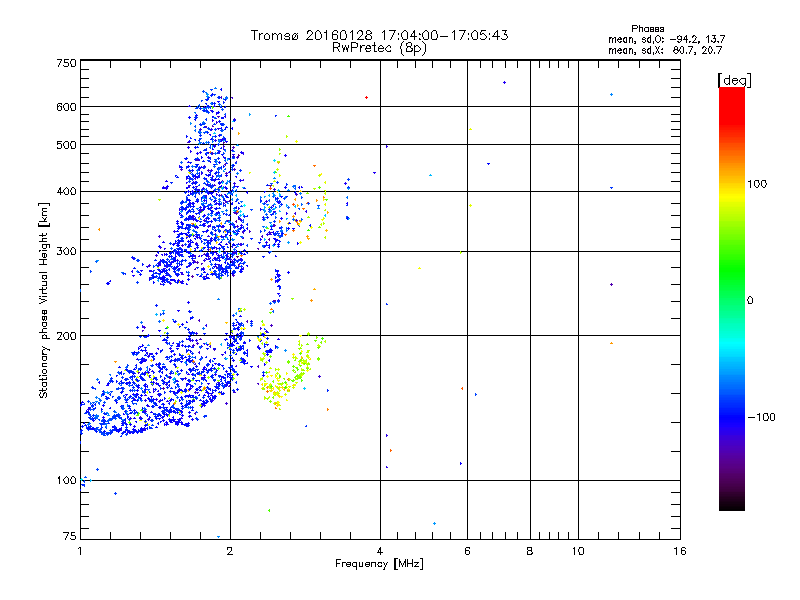This screenshot has width=800, height=600.
Task: Click the x-axis tick label '1'
Action: click(80, 551)
